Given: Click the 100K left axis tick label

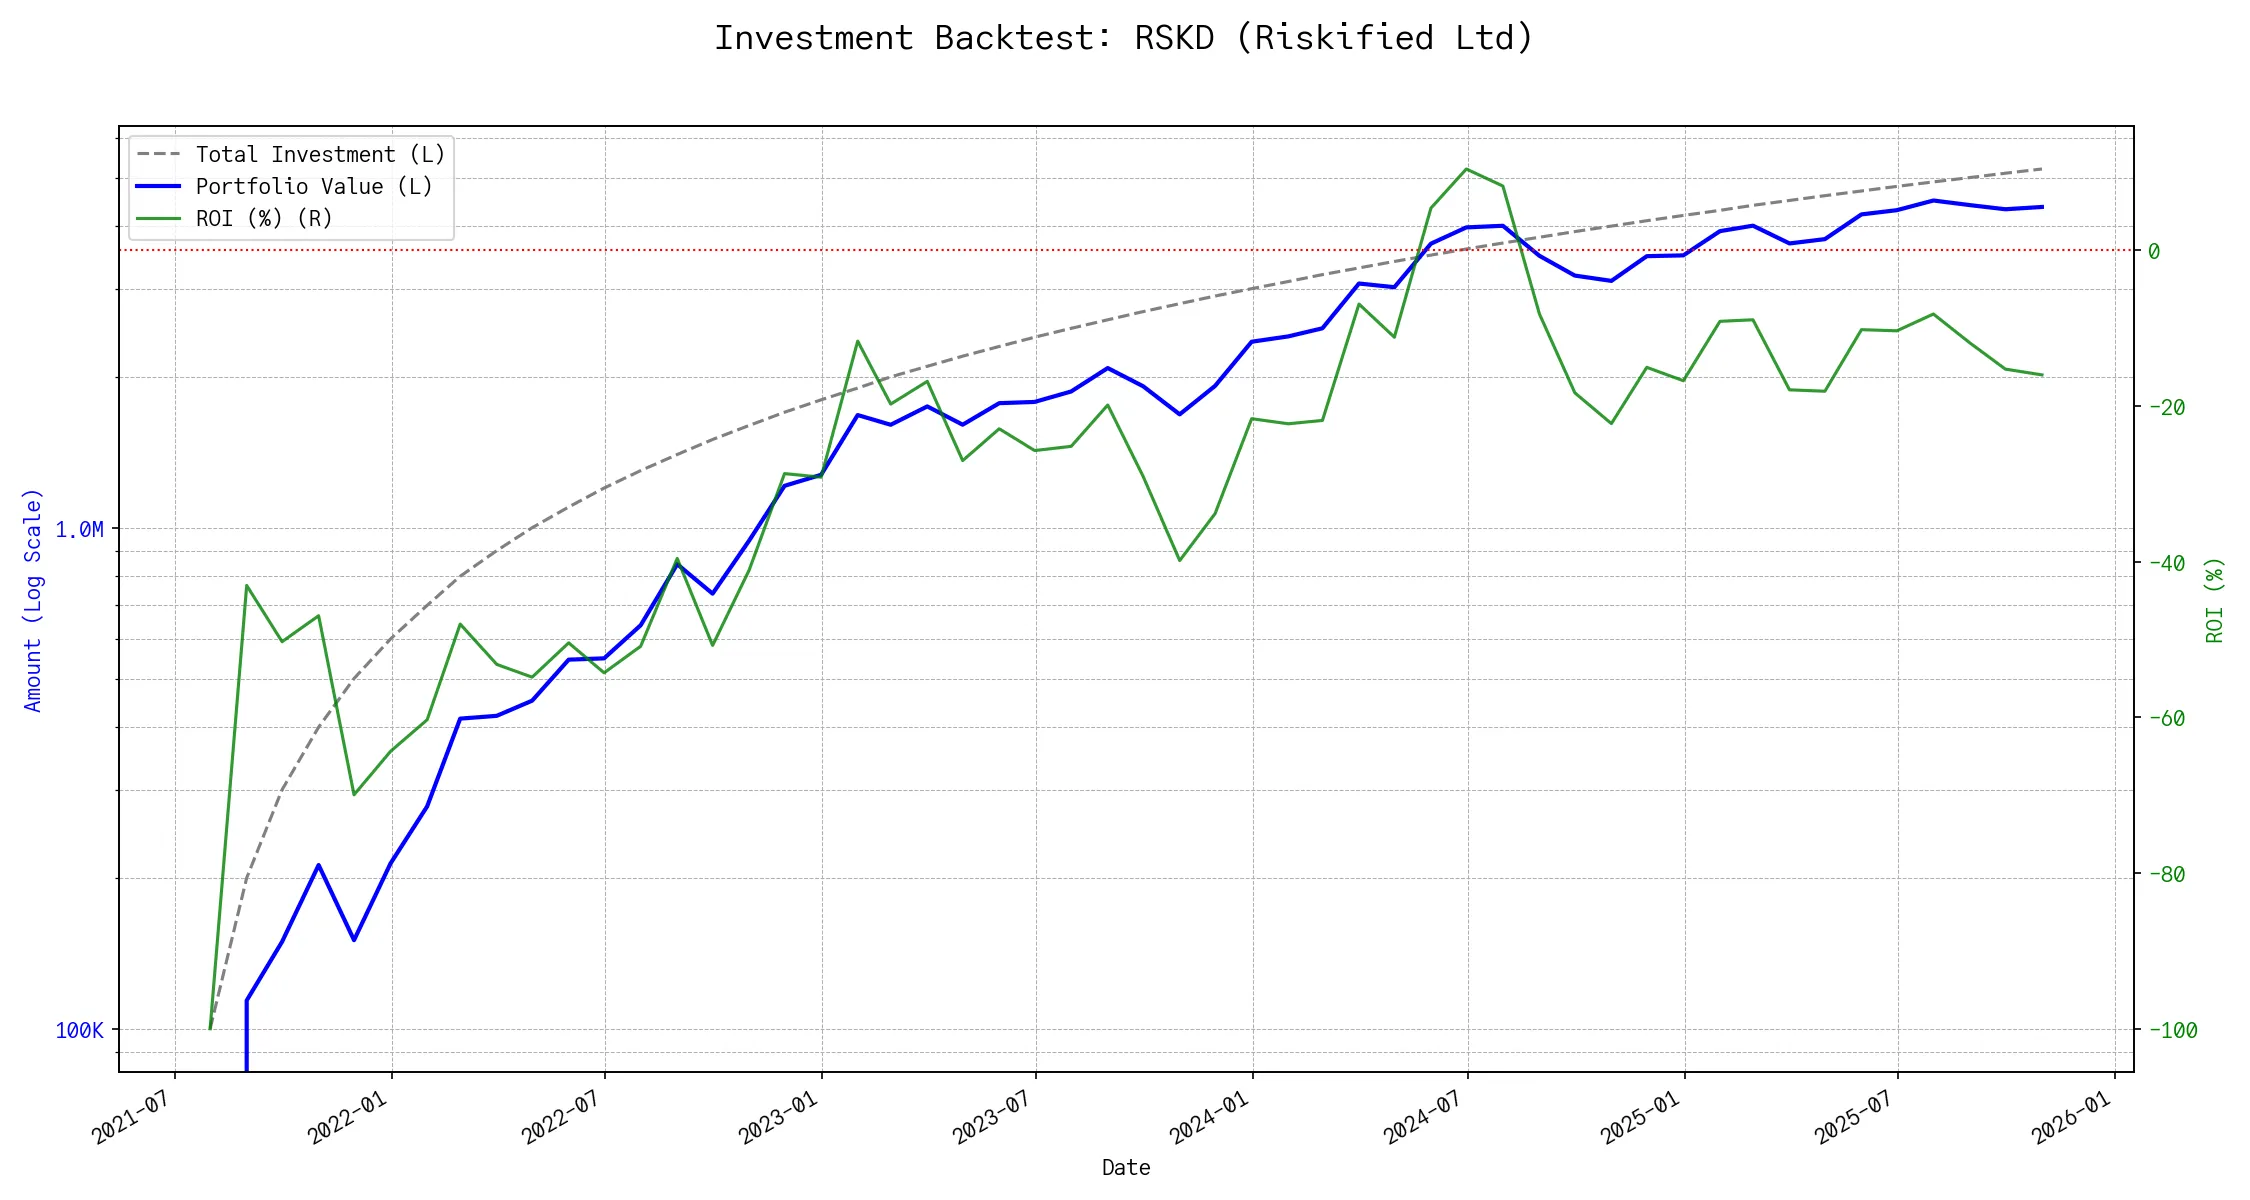Looking at the screenshot, I should [79, 1031].
